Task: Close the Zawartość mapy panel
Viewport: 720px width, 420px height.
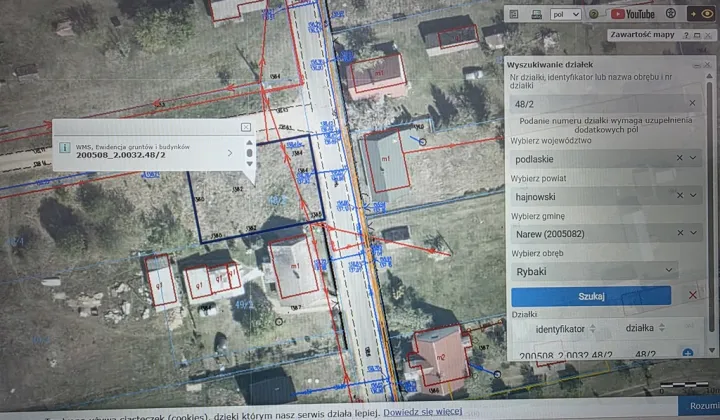Action: pos(708,35)
